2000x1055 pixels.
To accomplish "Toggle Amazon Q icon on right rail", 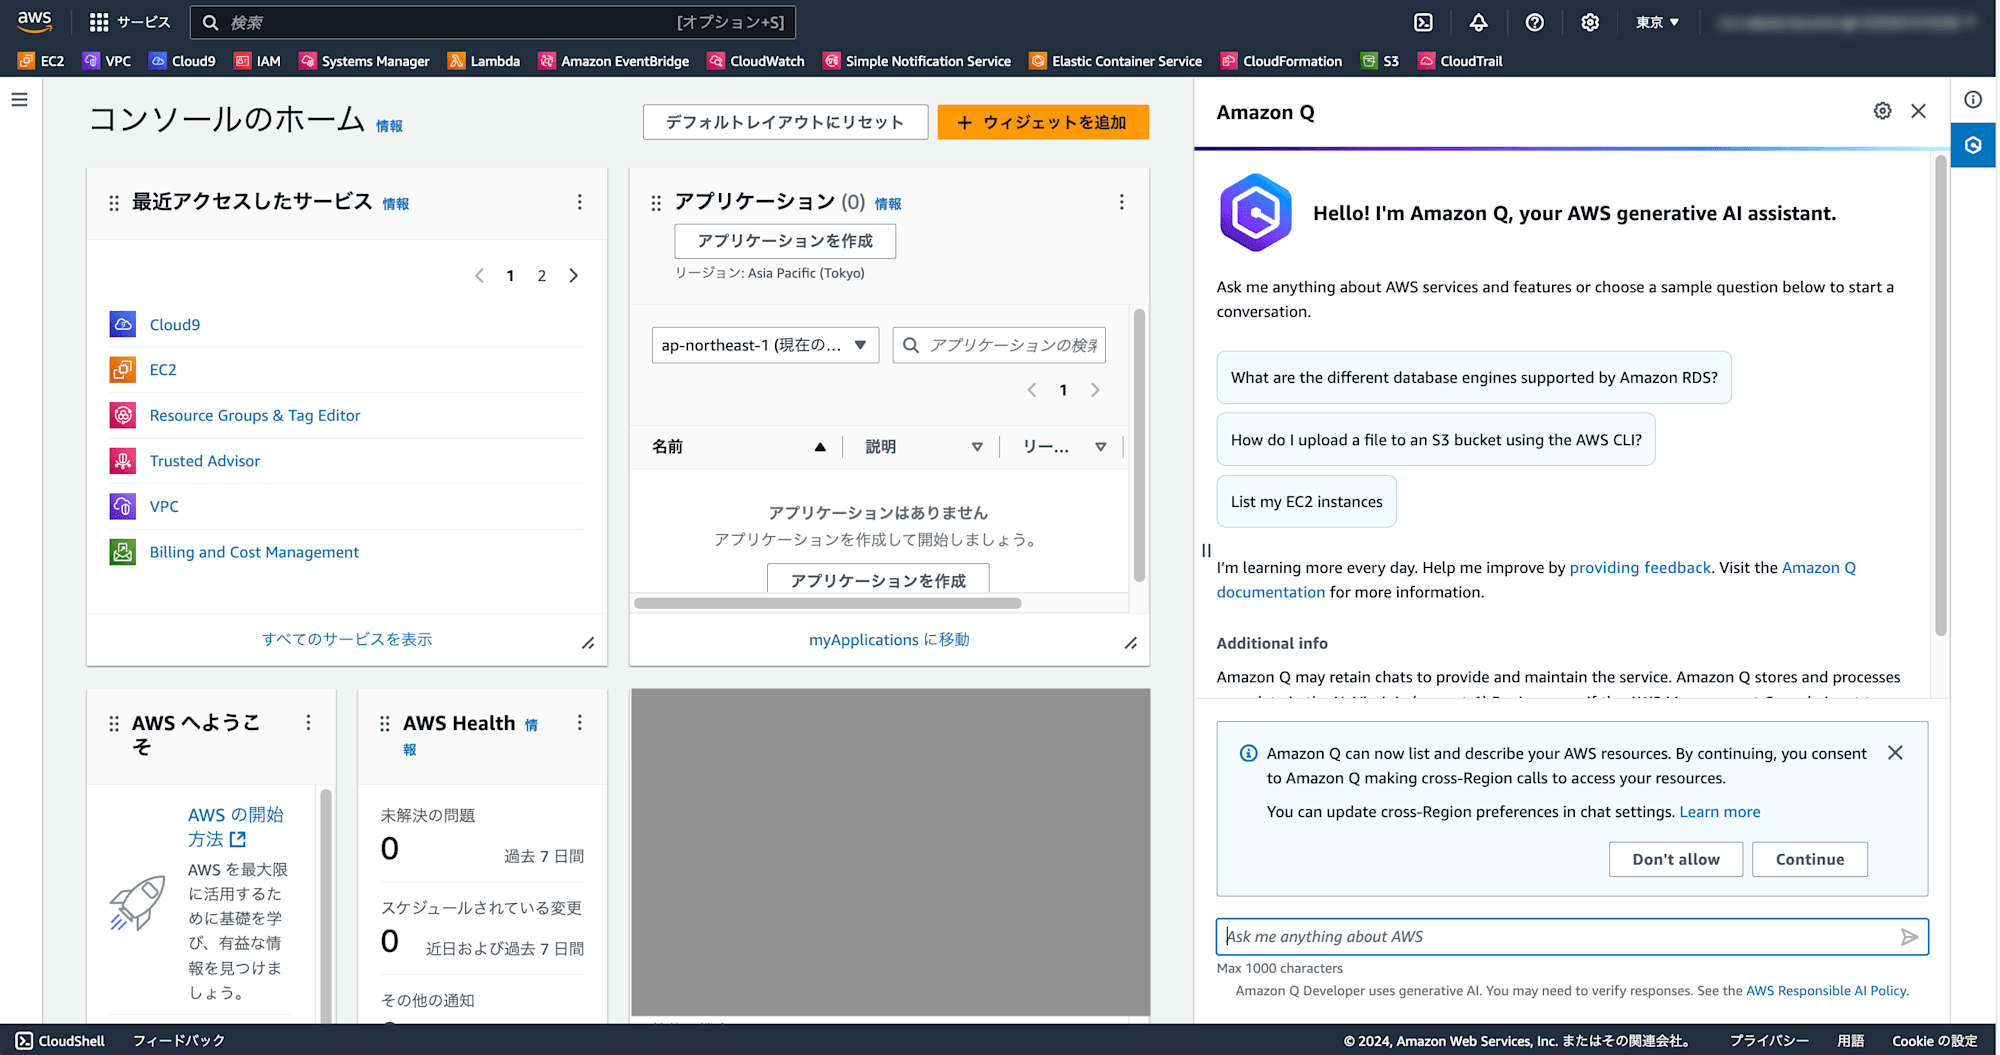I will coord(1973,145).
